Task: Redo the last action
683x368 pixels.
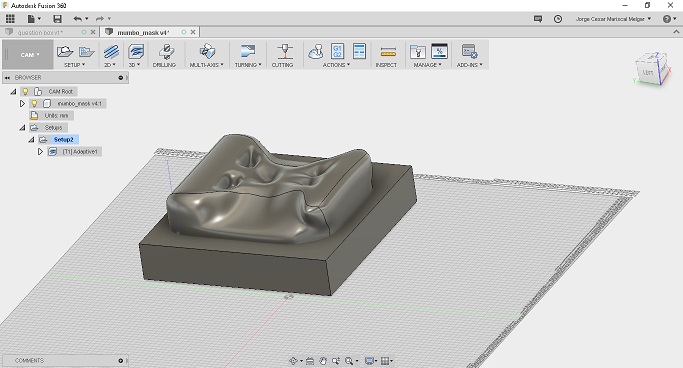Action: tap(100, 19)
